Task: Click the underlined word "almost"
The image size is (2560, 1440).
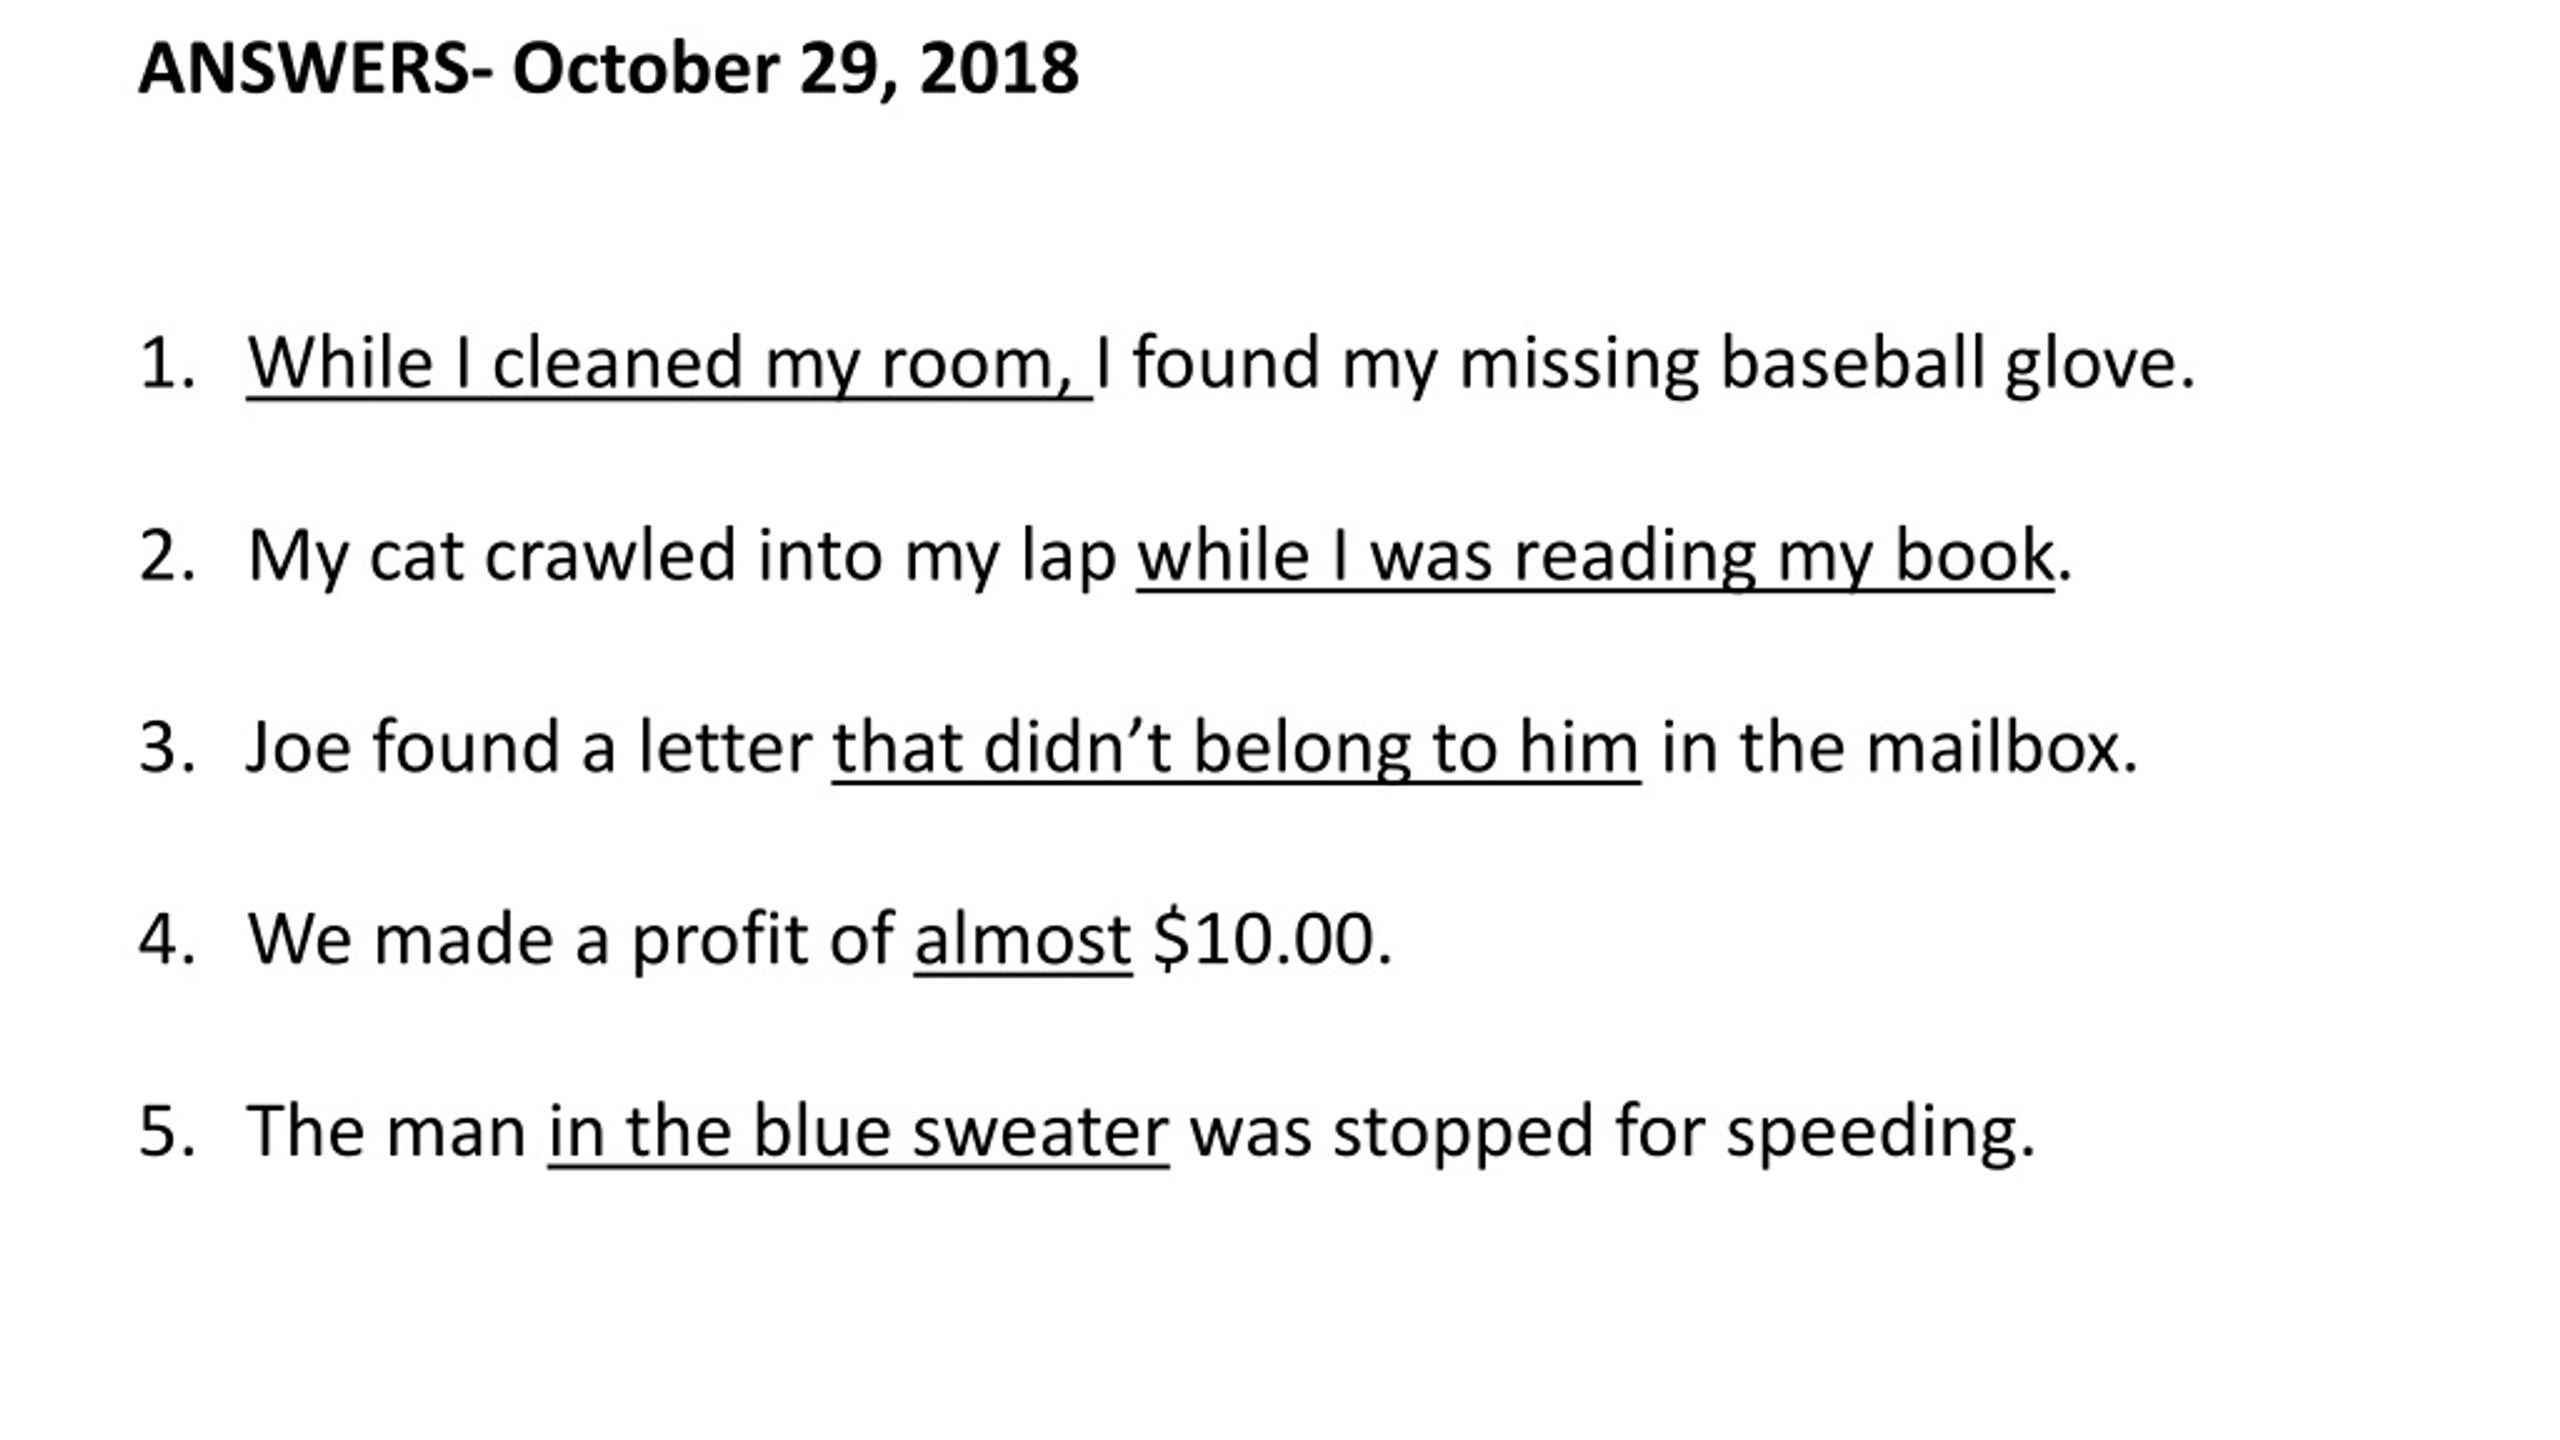Action: (x=1022, y=942)
